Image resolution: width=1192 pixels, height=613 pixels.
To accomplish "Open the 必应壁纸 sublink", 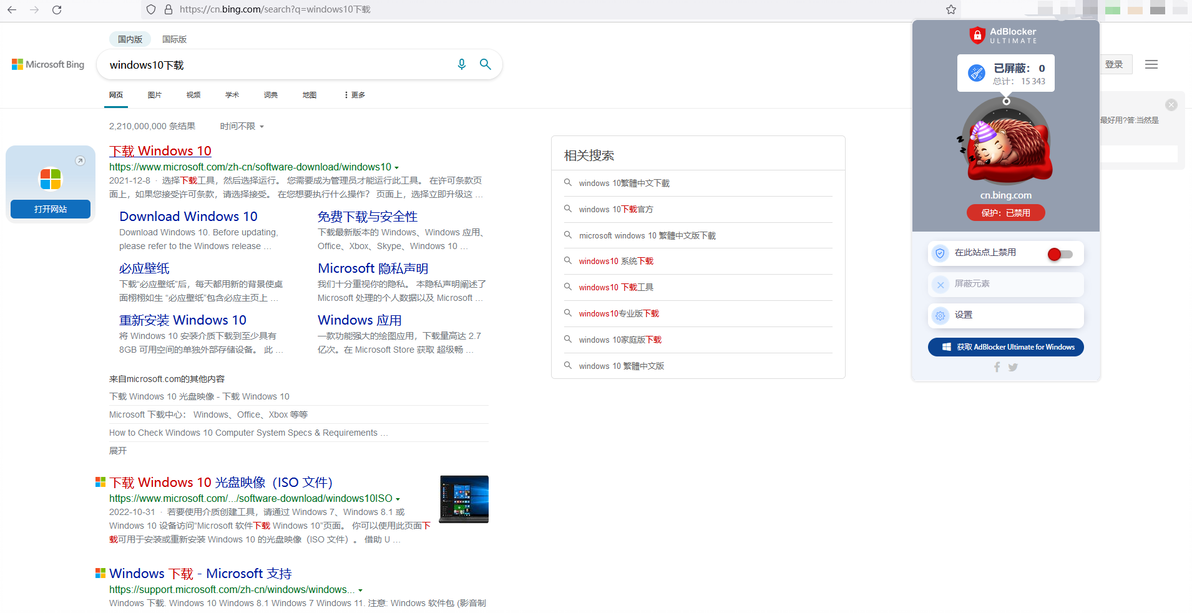I will [x=144, y=268].
